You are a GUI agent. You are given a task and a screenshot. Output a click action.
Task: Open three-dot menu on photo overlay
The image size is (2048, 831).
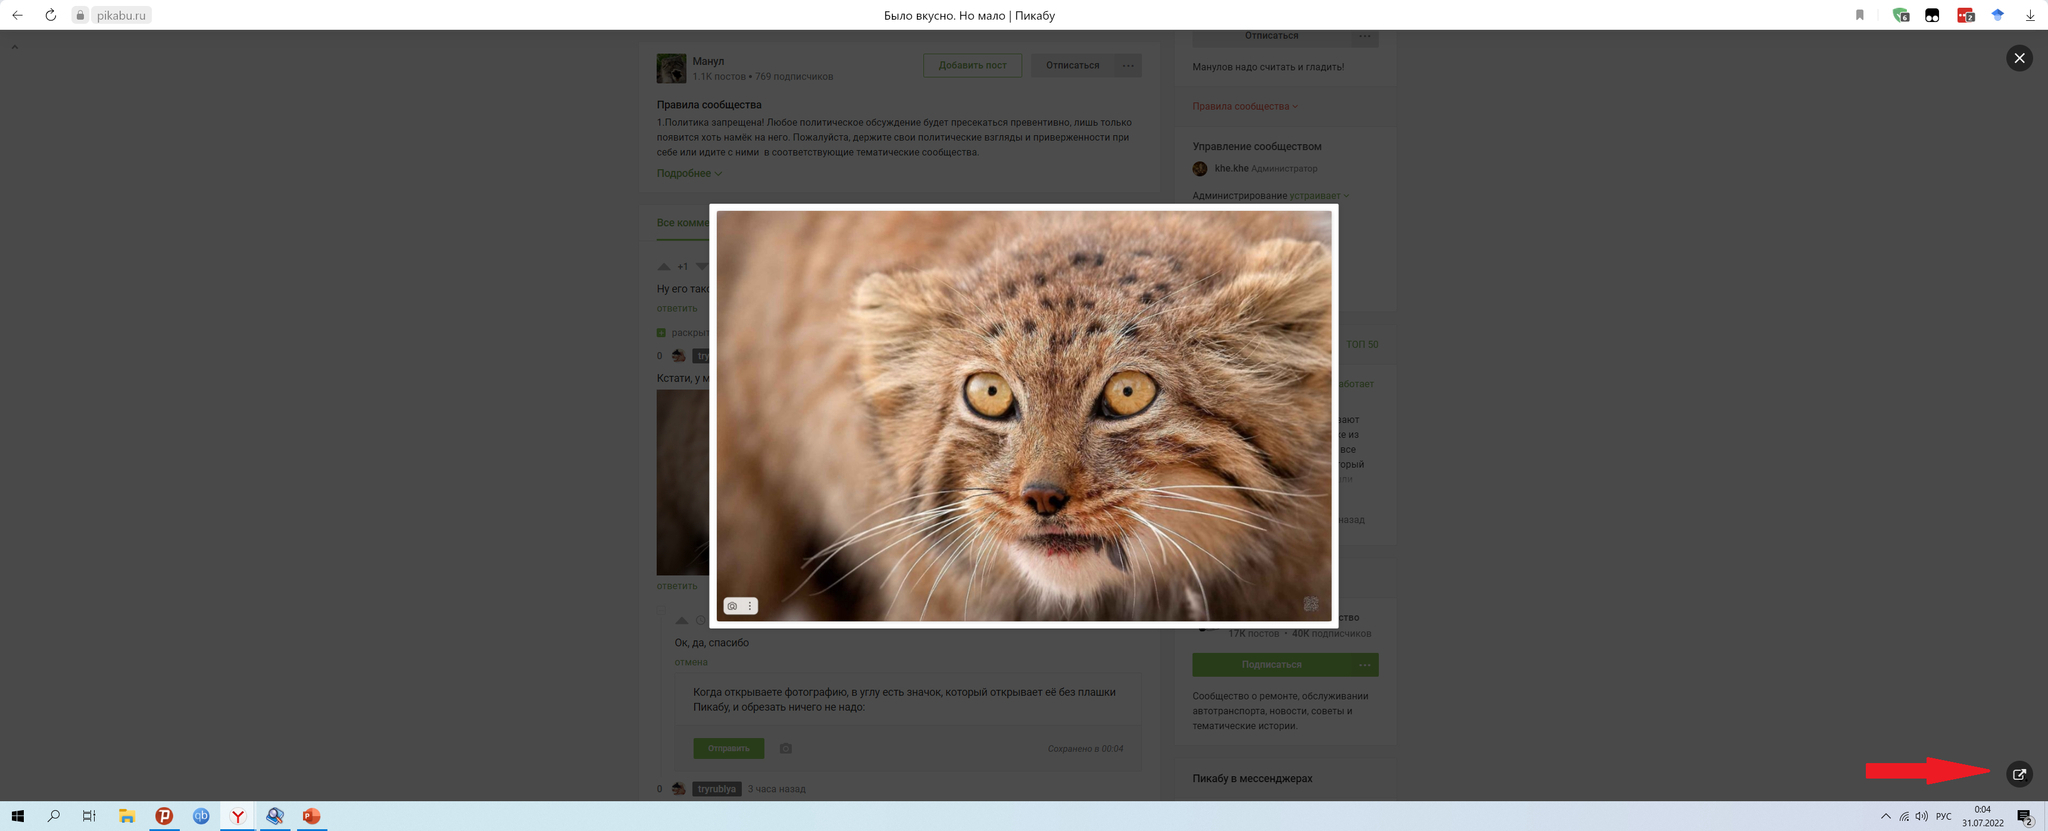[x=750, y=606]
